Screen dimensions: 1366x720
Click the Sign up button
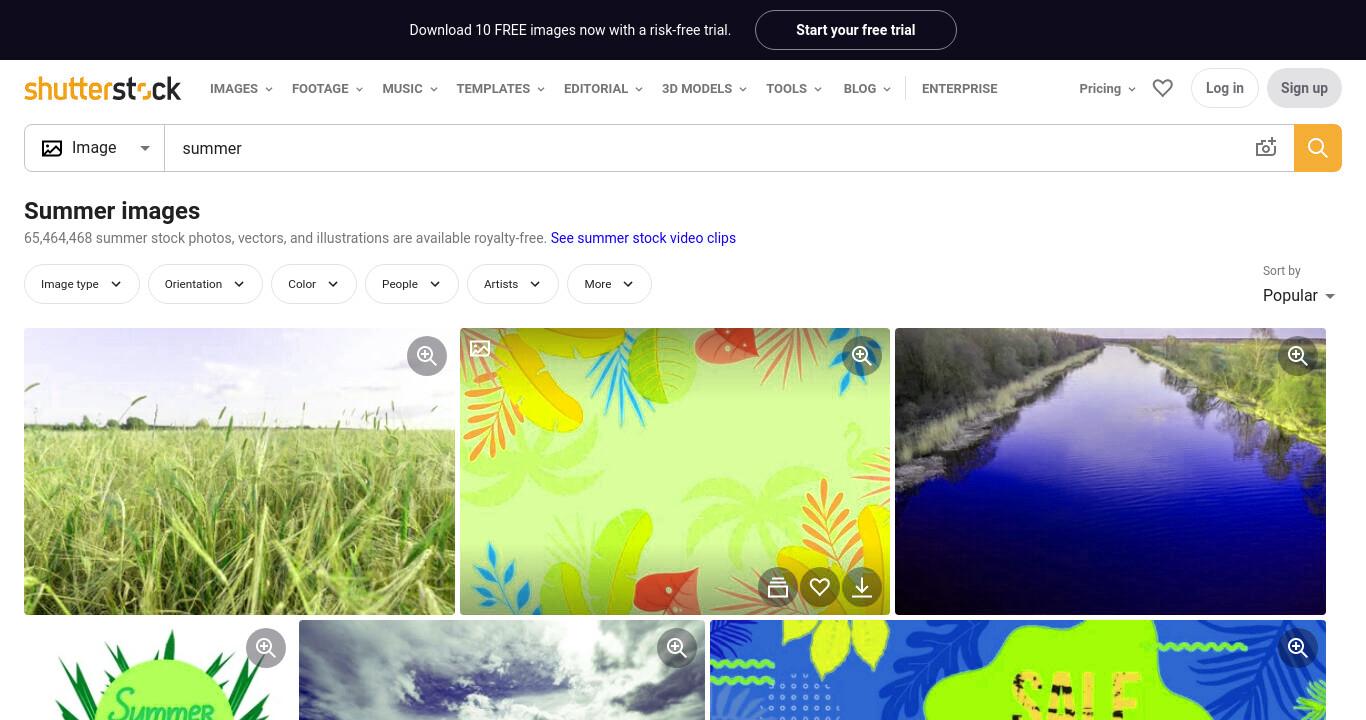[x=1304, y=88]
